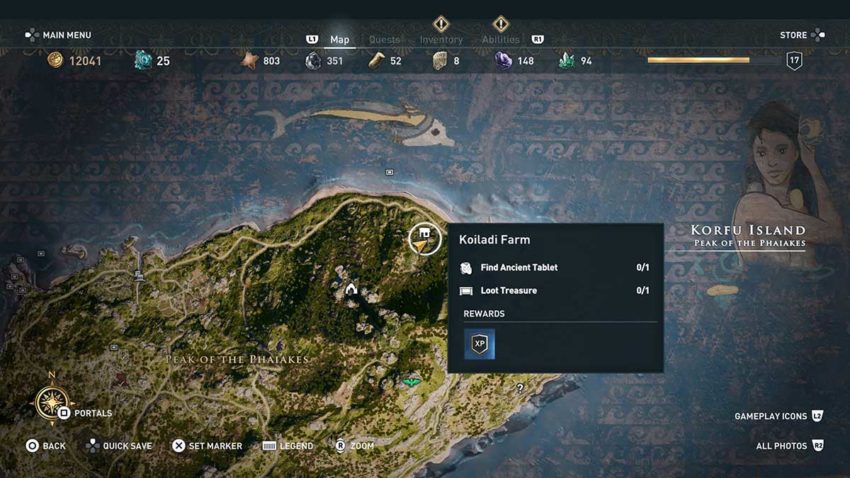Click the purple obsidian glass resource icon

click(x=503, y=61)
